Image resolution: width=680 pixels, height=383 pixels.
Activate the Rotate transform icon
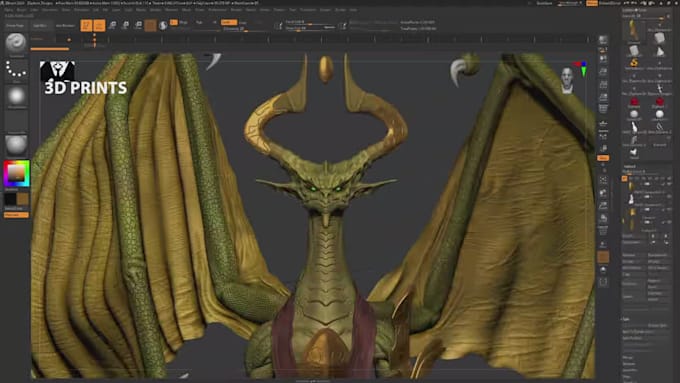138,26
